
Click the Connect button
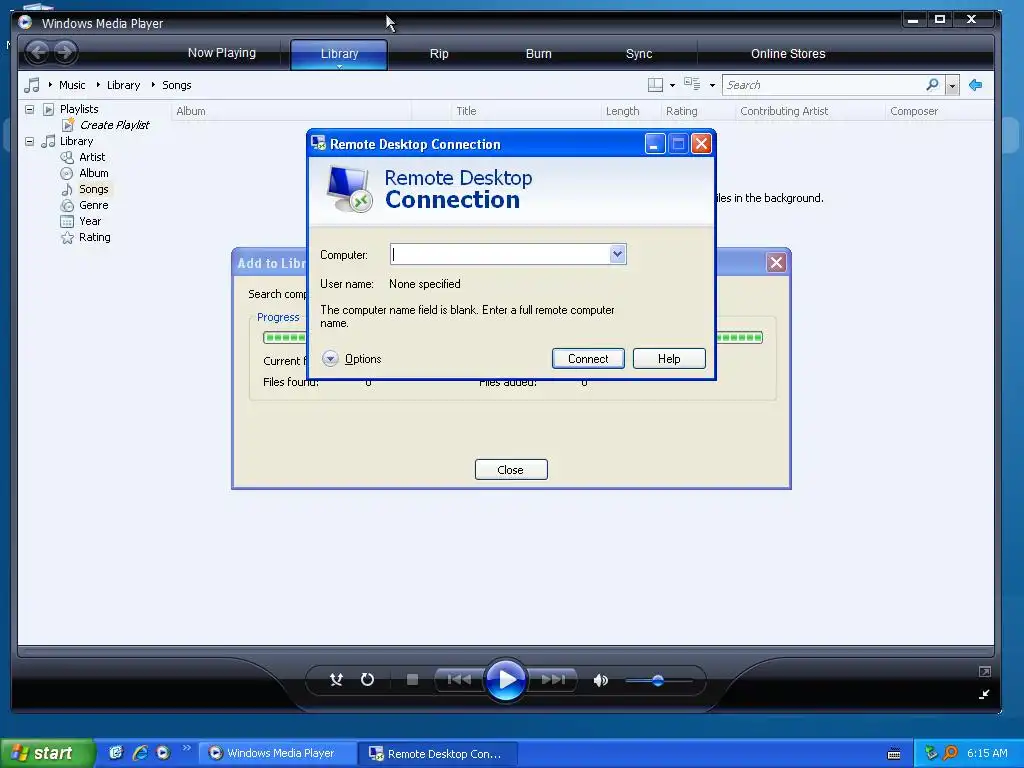[x=588, y=359]
